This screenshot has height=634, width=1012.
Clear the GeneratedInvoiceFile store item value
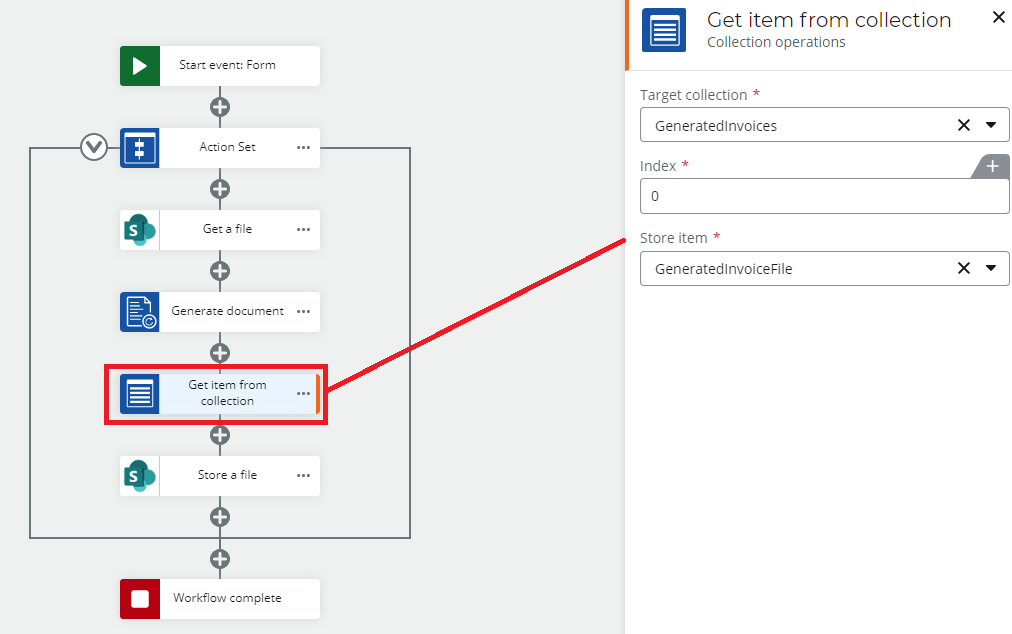click(963, 268)
